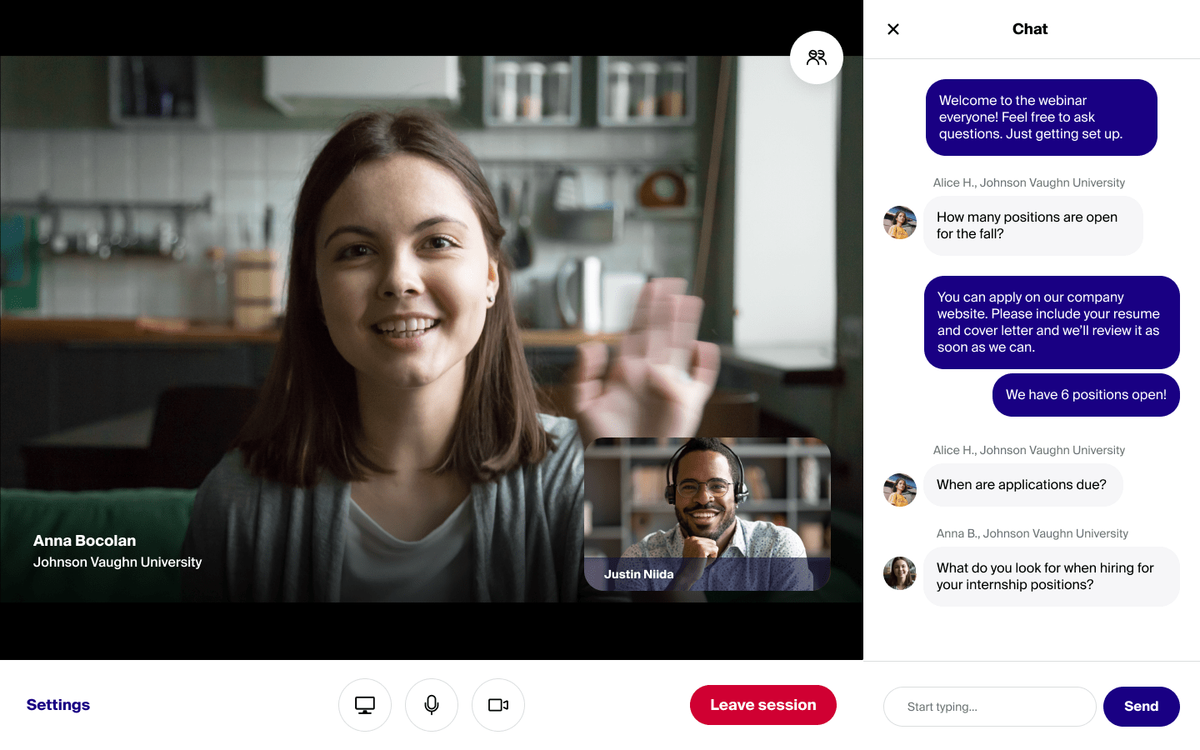Click the Start typing message field
Viewport: 1200px width, 750px height.
click(989, 706)
